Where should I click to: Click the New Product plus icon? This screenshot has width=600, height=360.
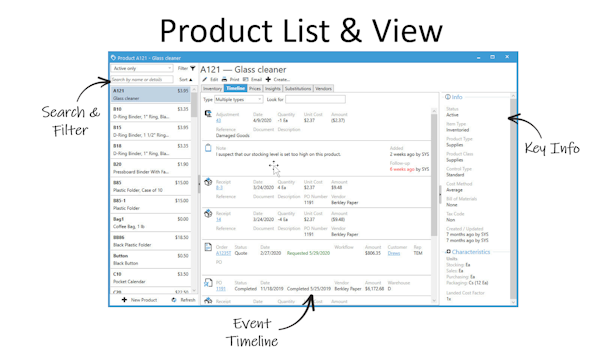pyautogui.click(x=124, y=300)
